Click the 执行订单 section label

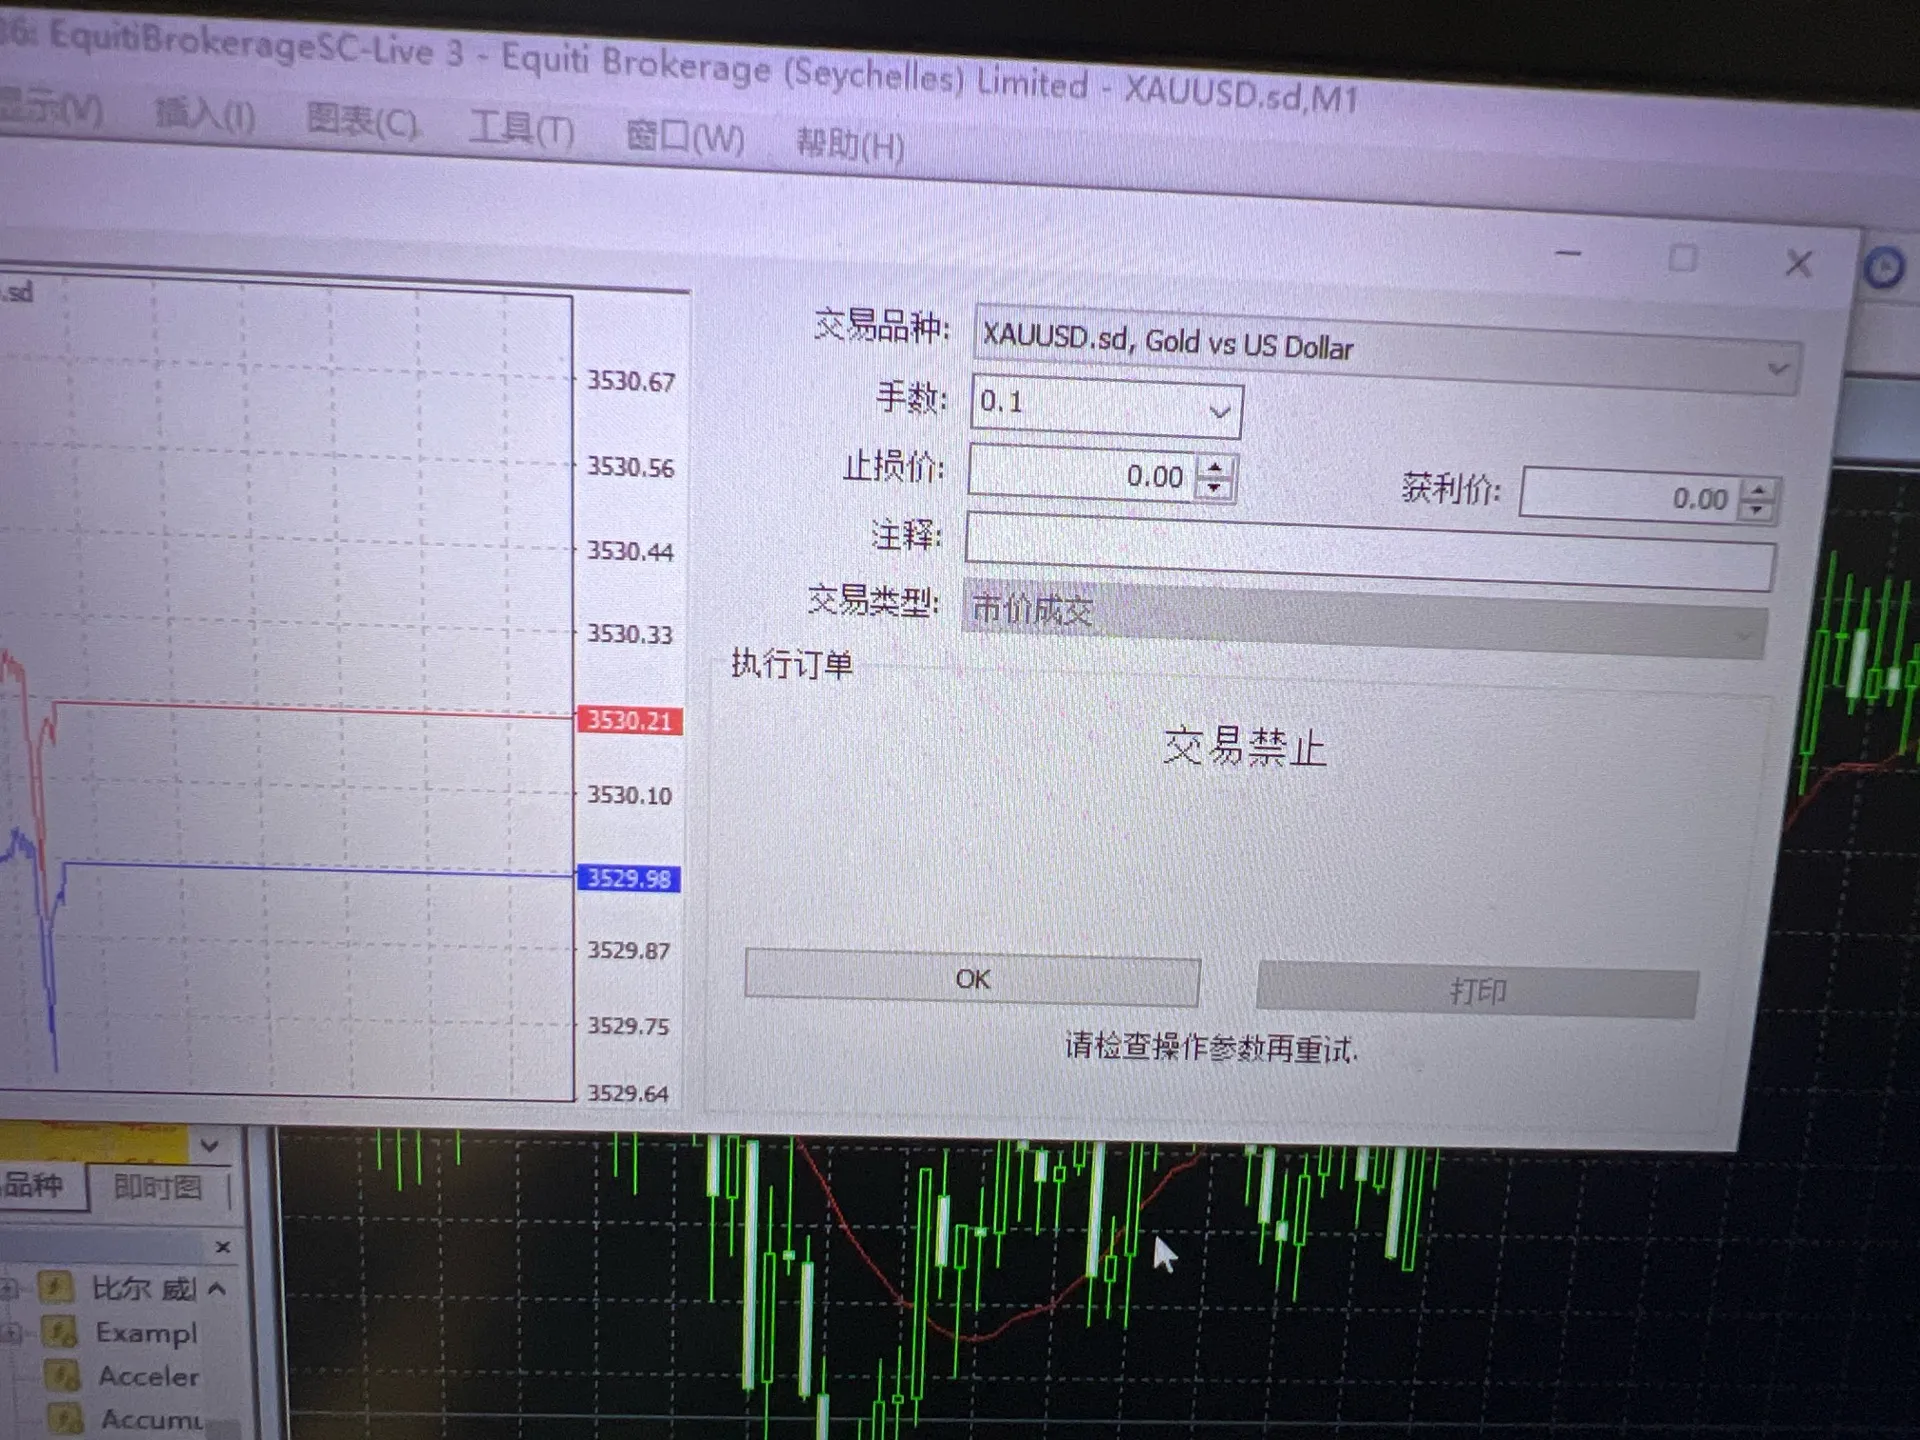[x=792, y=663]
